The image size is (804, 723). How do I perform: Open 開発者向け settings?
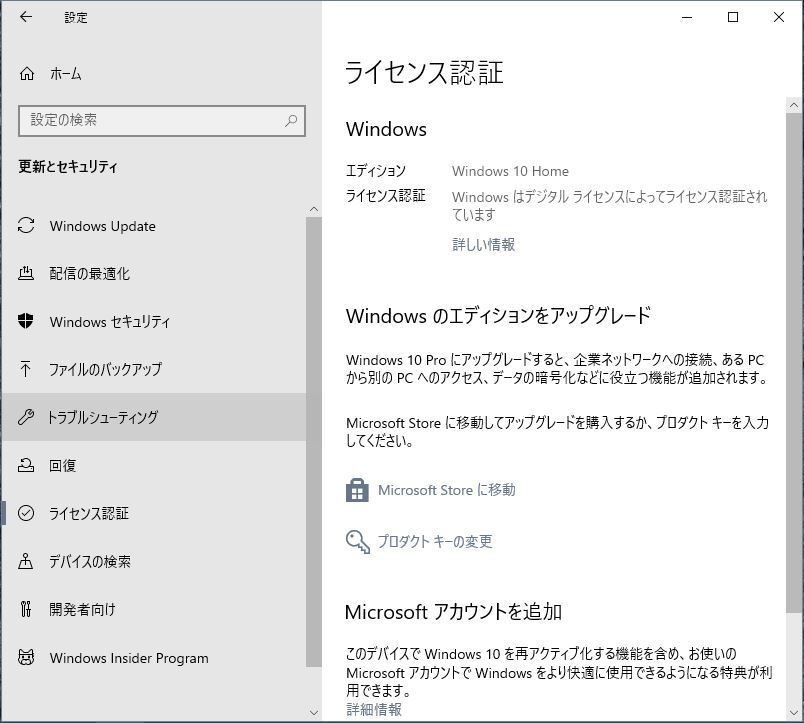(154, 609)
